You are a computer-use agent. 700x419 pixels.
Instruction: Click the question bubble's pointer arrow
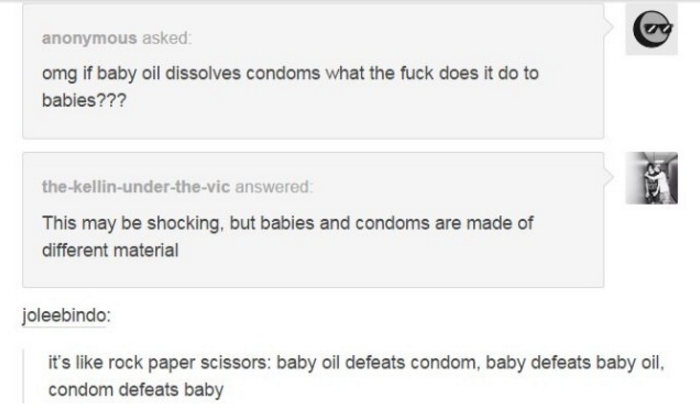coord(609,29)
